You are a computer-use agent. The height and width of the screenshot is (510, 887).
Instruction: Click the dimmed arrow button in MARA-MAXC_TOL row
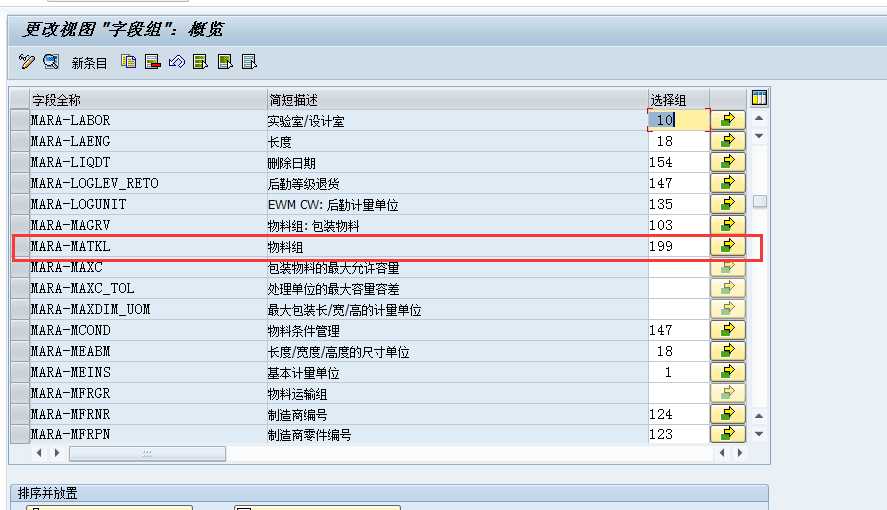(x=727, y=288)
